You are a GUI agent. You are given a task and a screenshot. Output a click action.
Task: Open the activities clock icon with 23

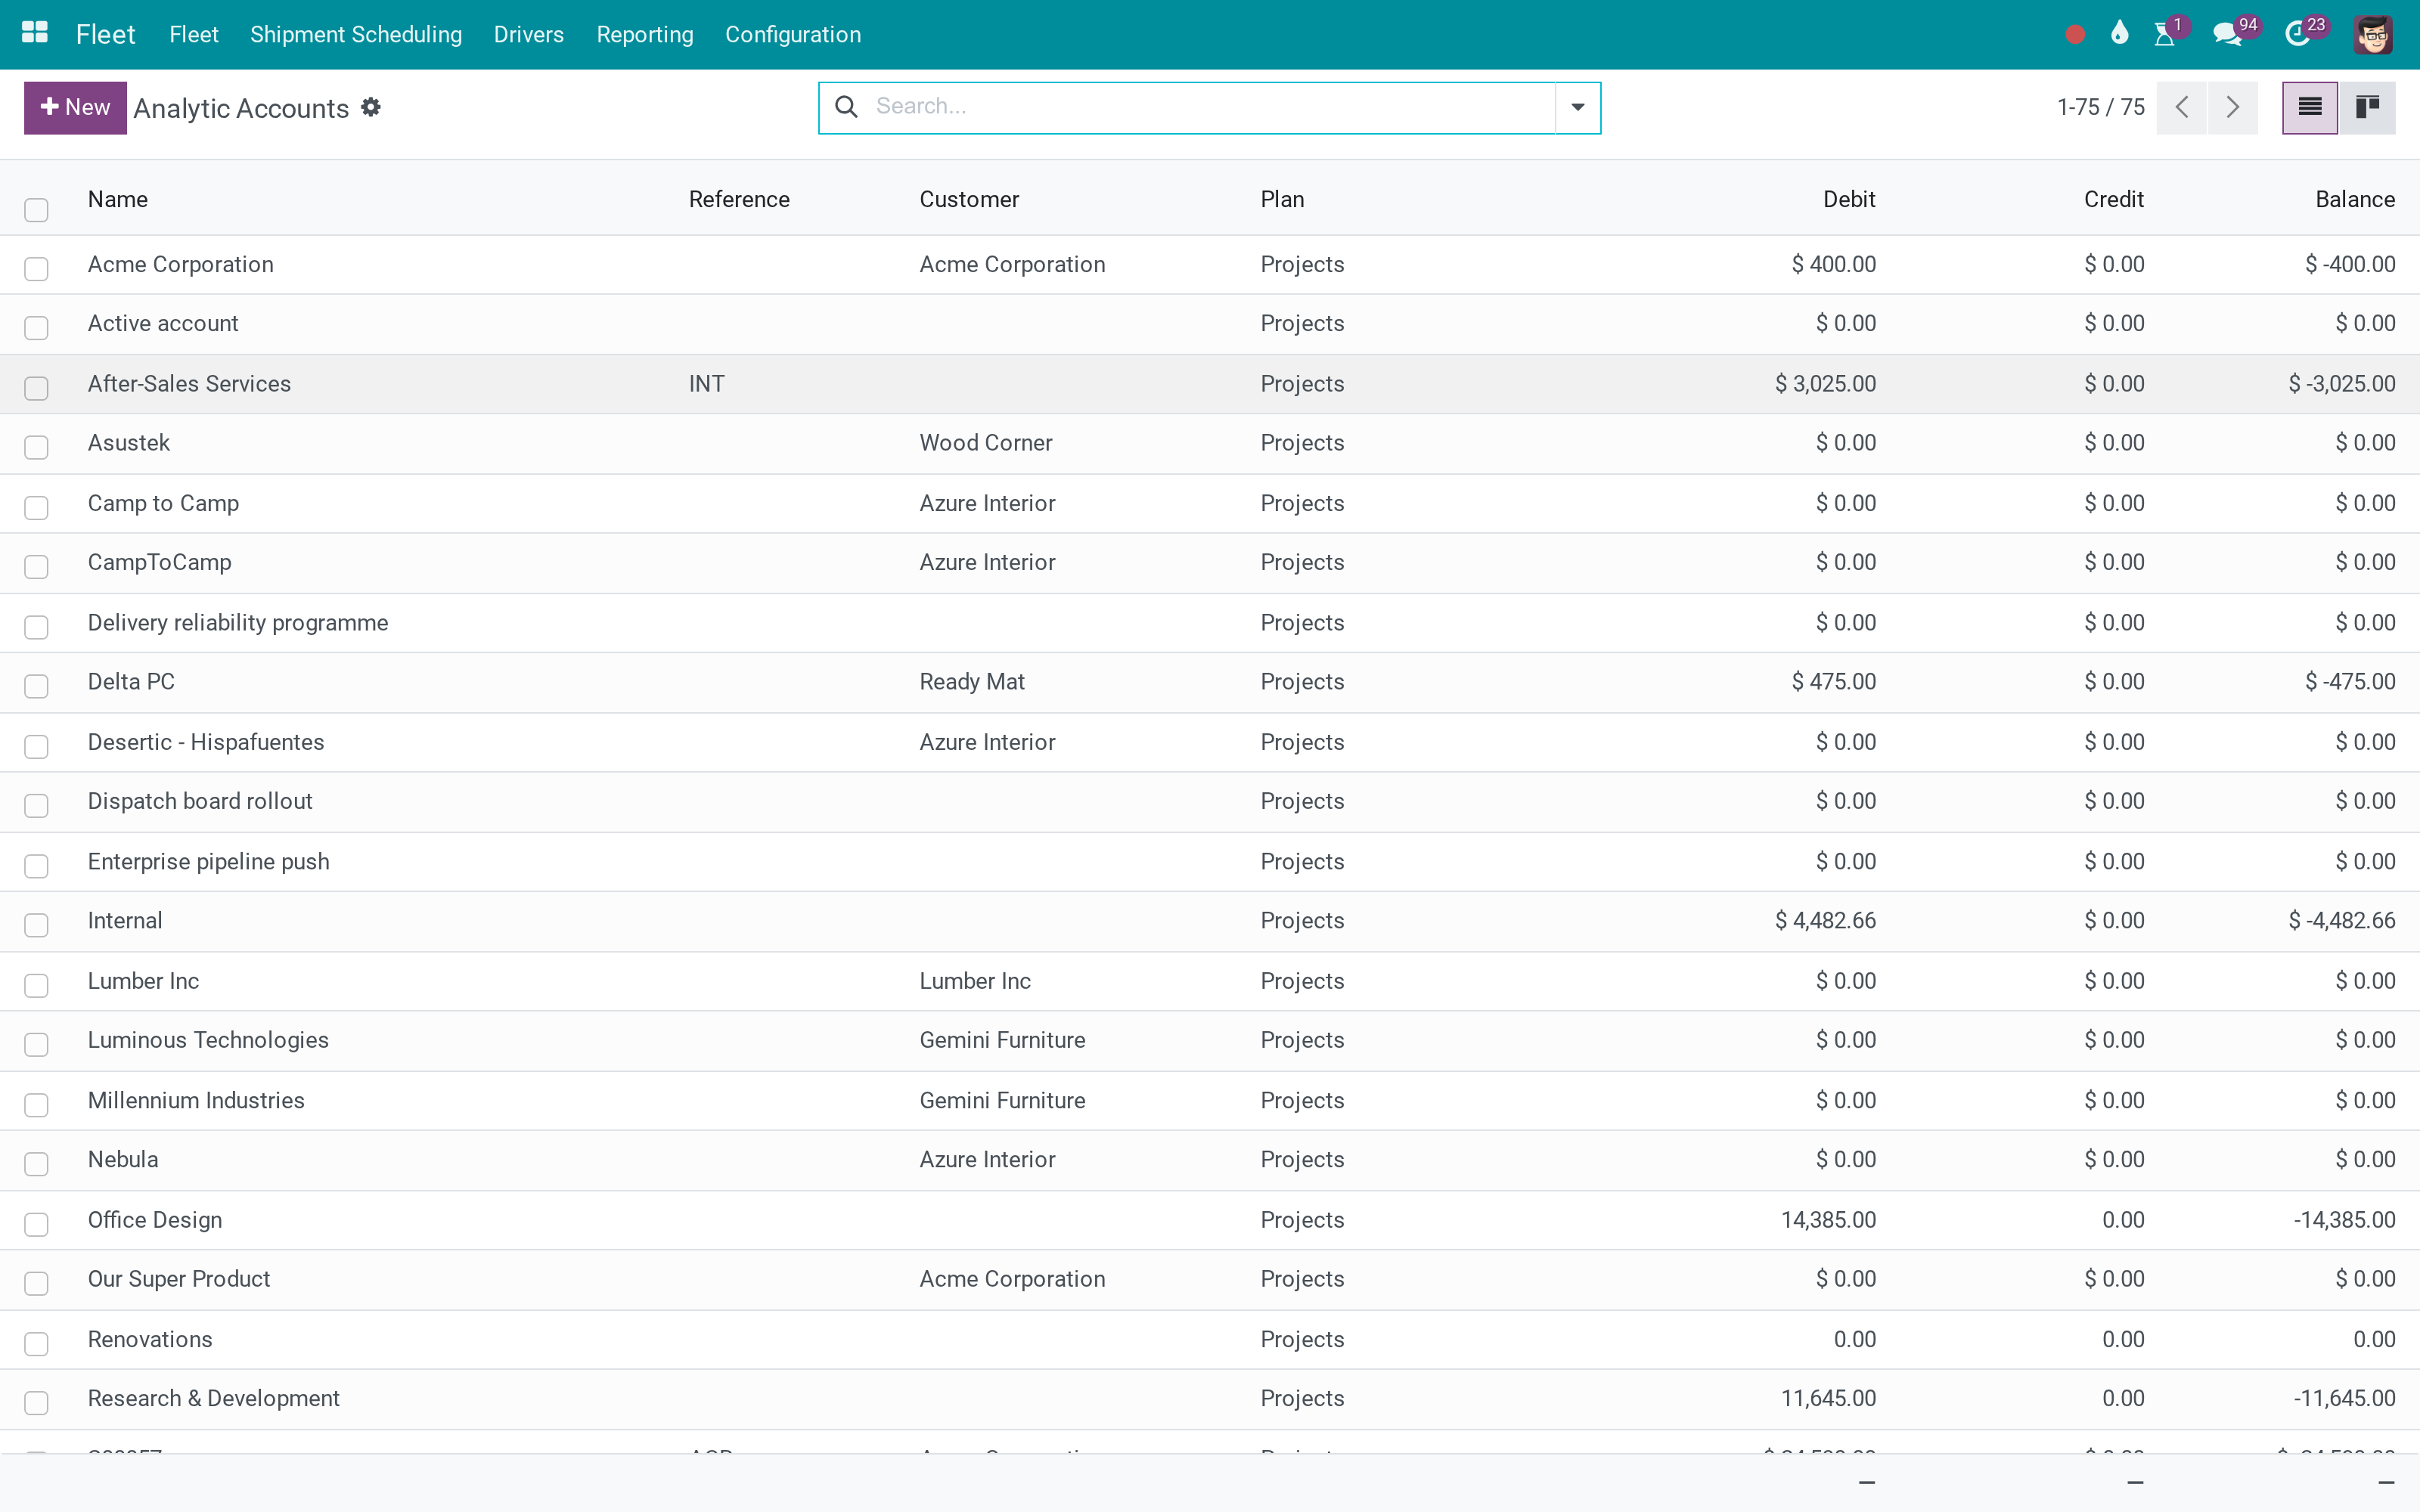[x=2297, y=34]
